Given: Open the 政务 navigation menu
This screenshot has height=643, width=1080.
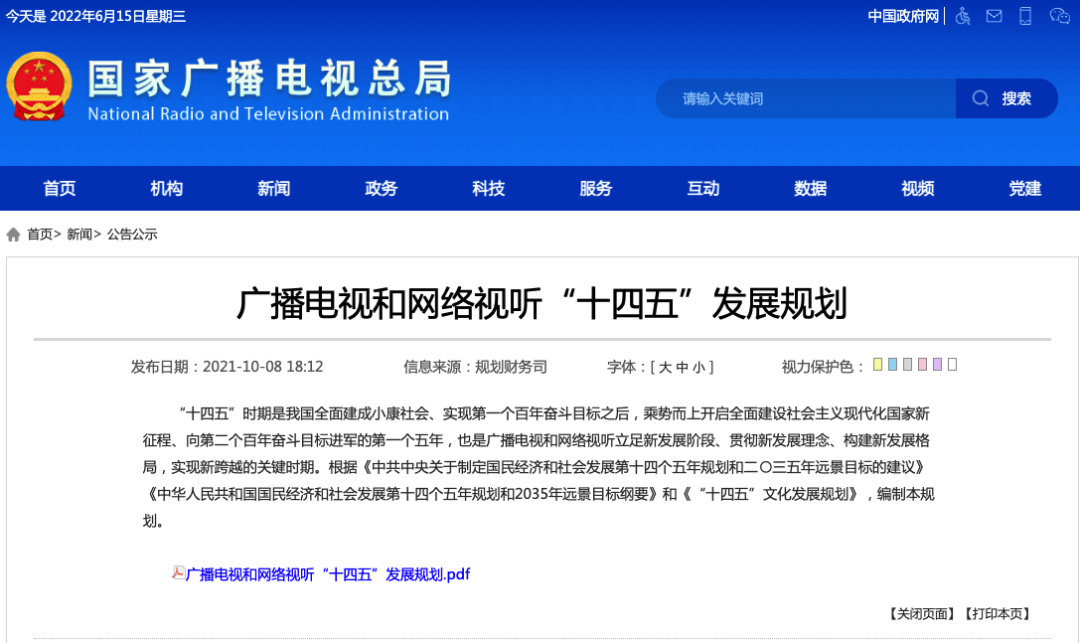Looking at the screenshot, I should pos(380,188).
